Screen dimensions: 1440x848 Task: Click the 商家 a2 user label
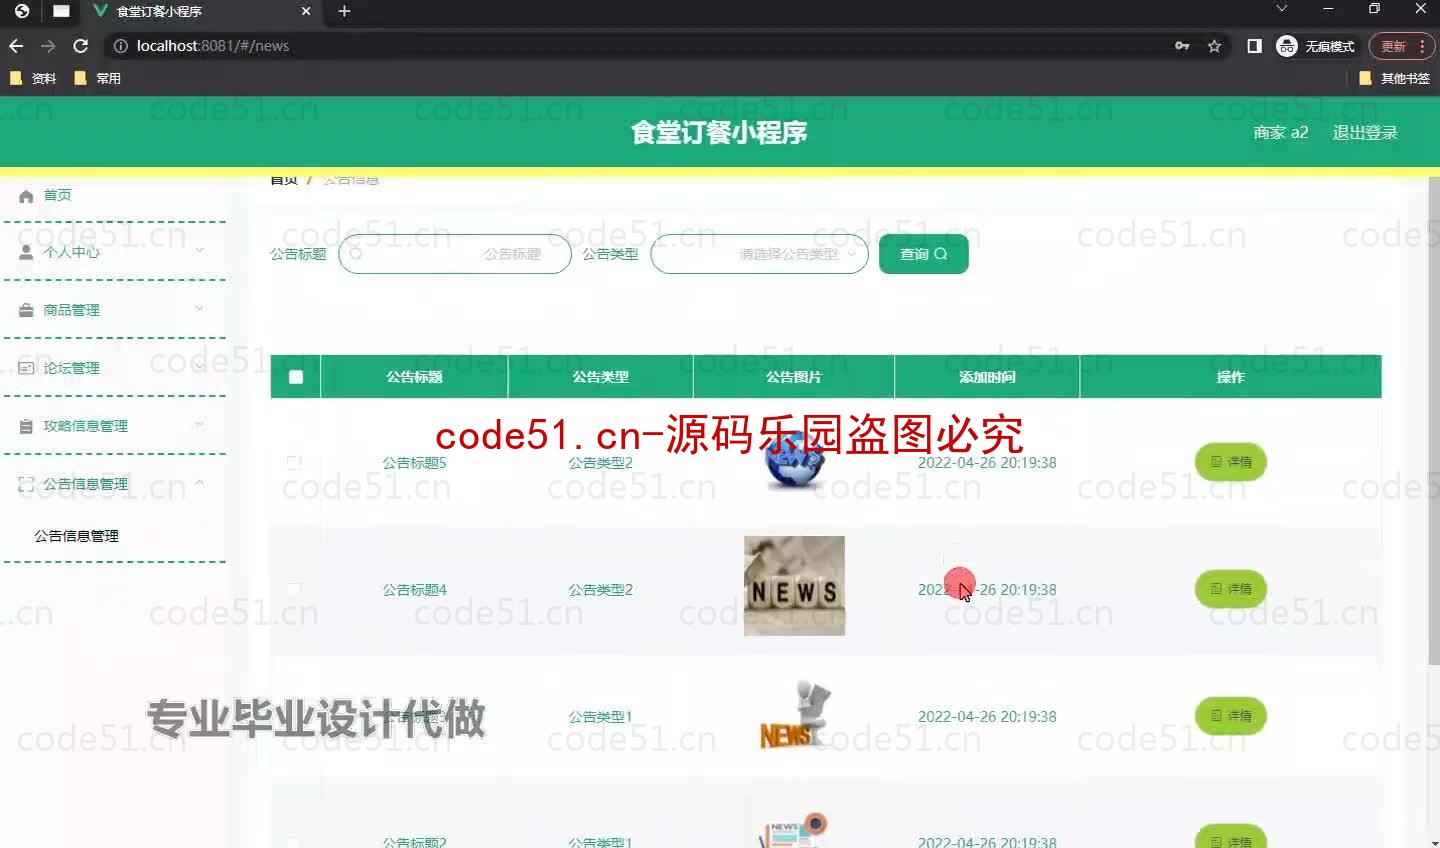click(x=1281, y=132)
